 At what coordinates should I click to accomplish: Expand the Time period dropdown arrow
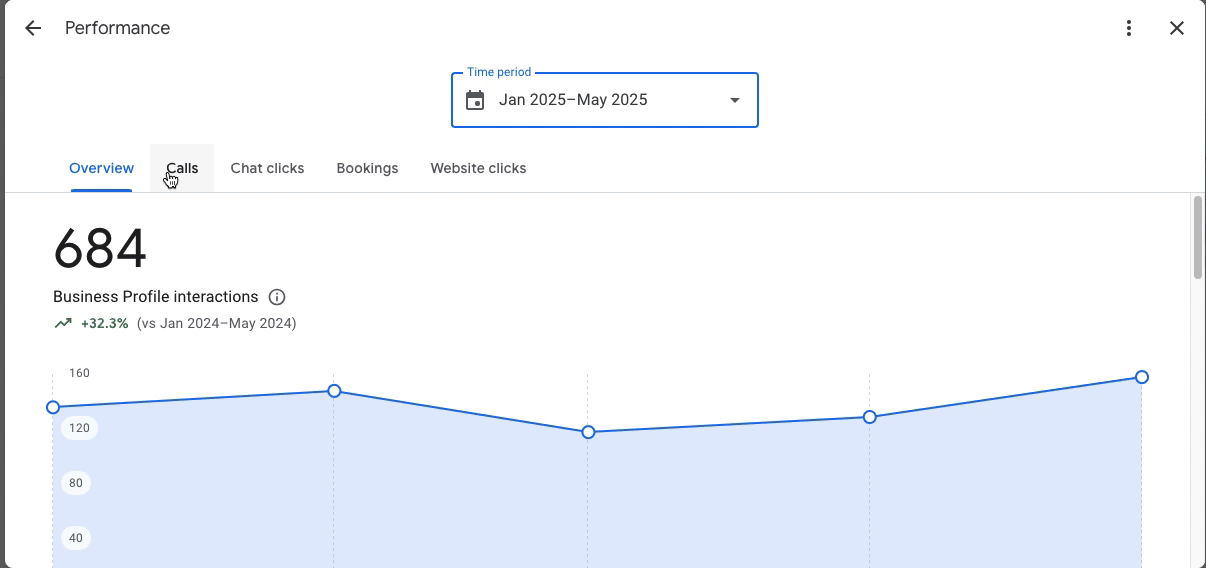pos(735,100)
